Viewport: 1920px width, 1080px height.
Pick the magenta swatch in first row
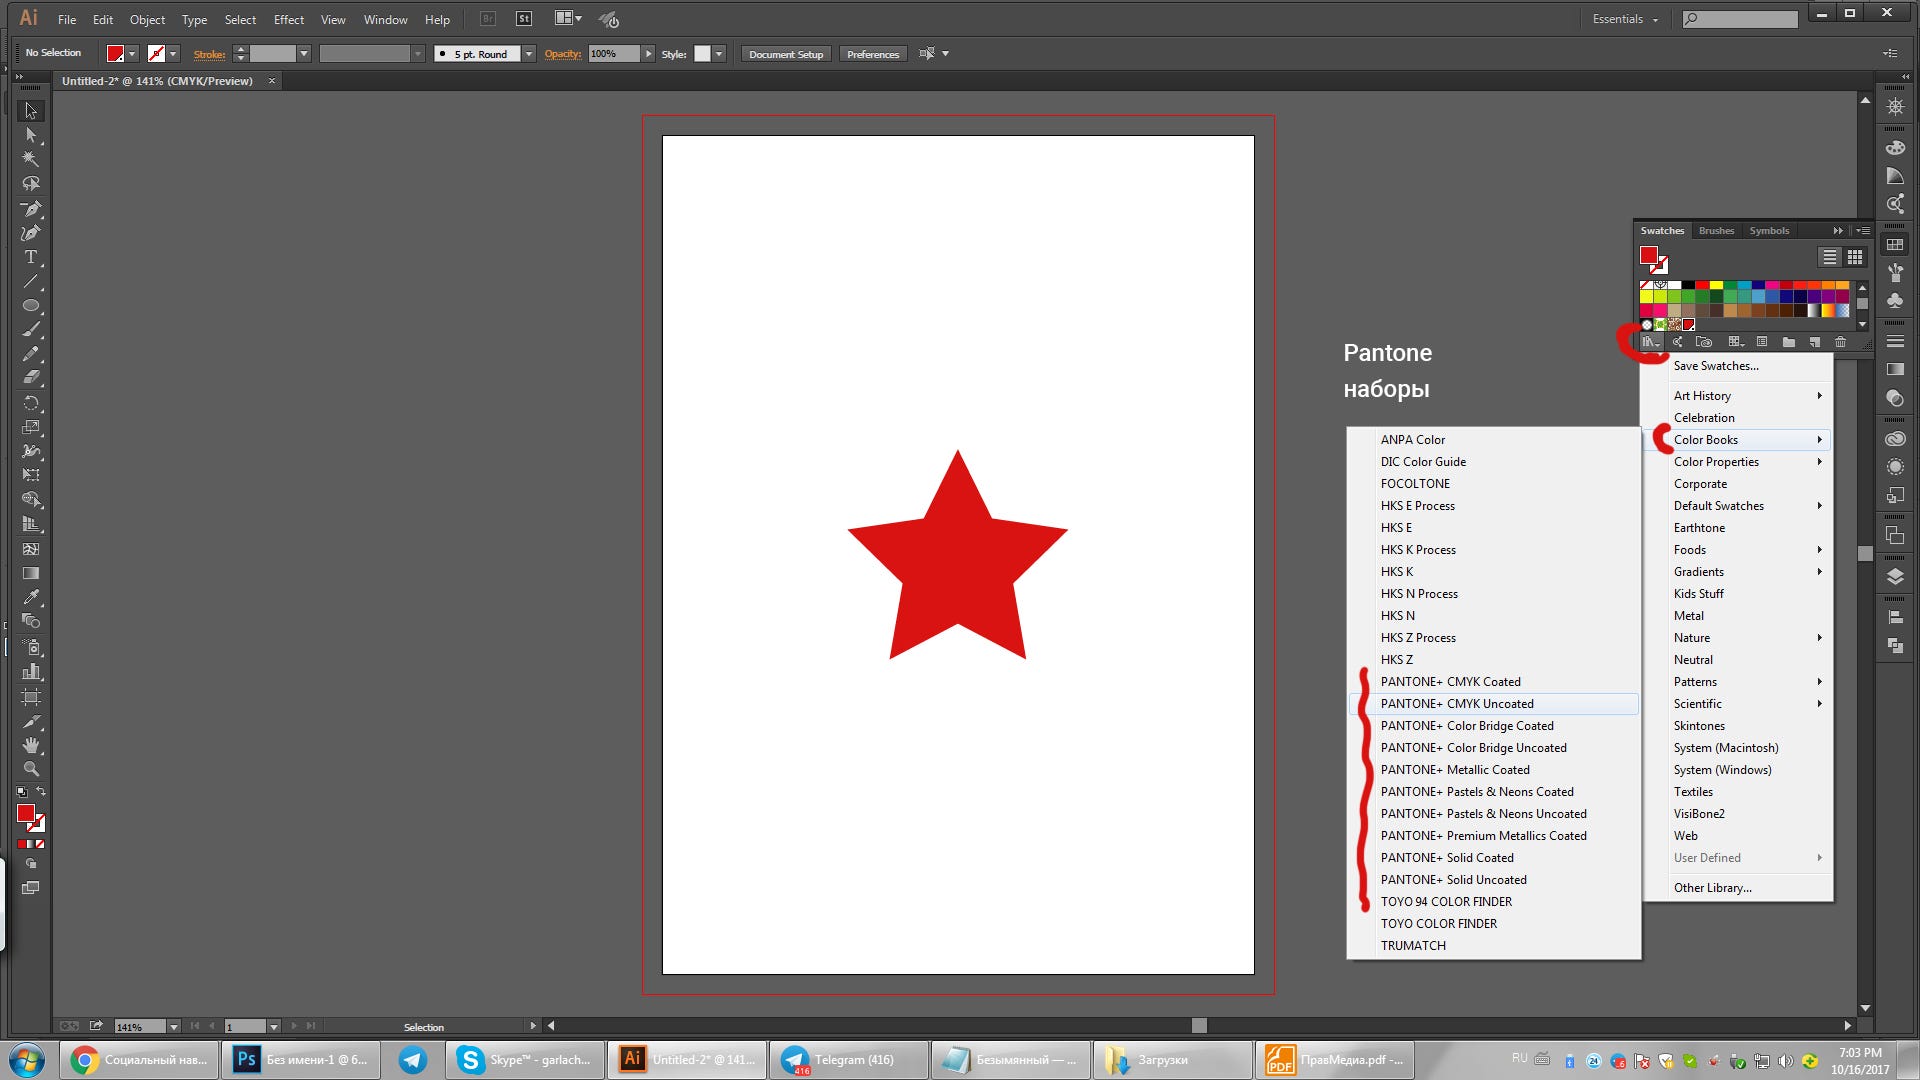coord(1772,286)
